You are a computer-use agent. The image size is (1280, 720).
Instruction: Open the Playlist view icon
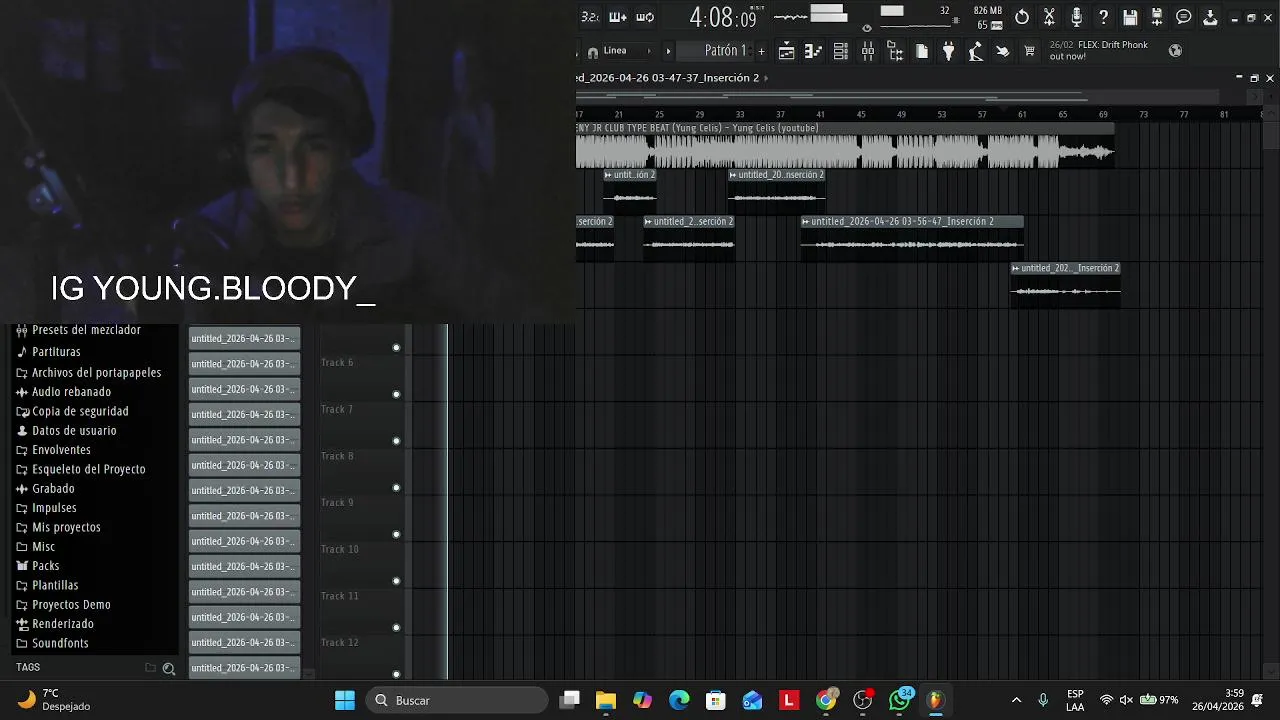(x=787, y=51)
